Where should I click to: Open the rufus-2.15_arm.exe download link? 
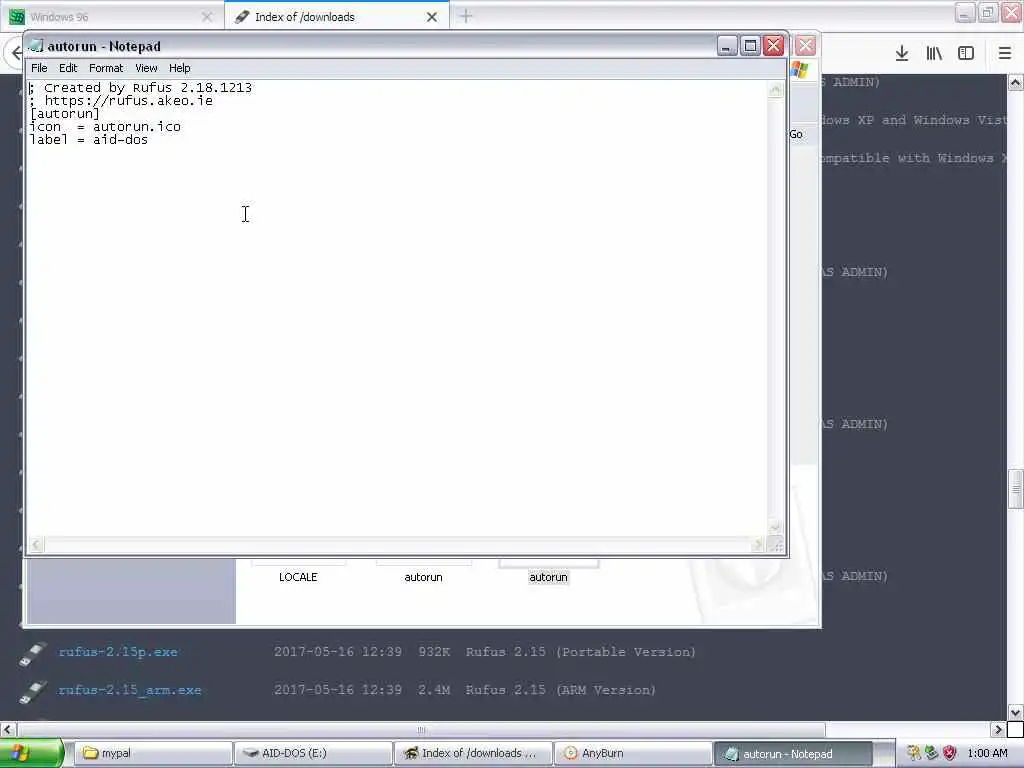130,690
